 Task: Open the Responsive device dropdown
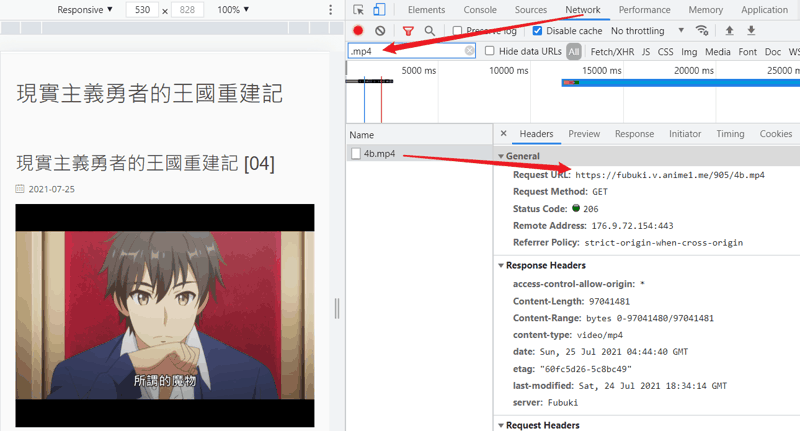tap(85, 10)
